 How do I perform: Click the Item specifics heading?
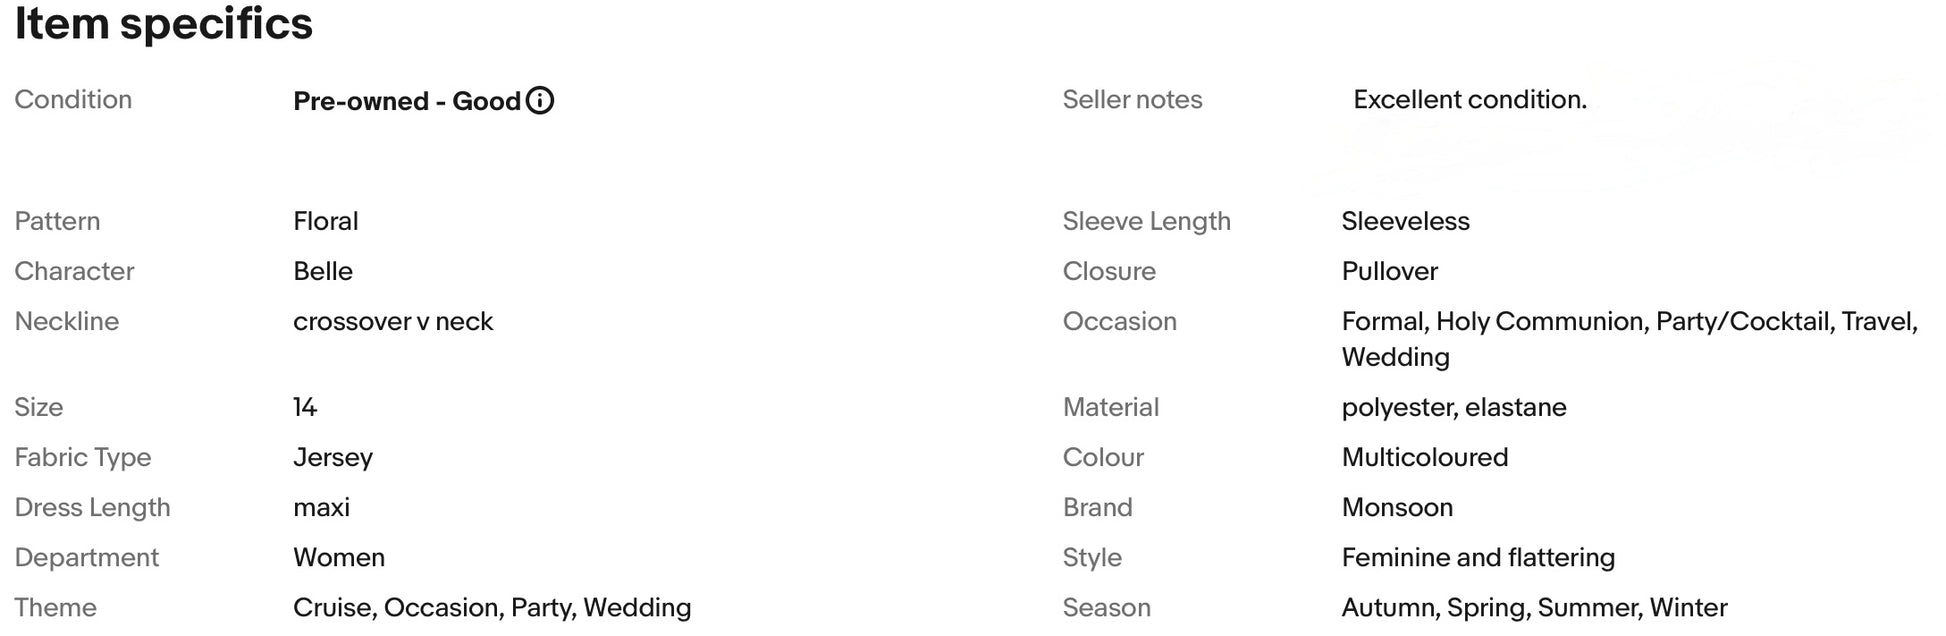coord(163,23)
